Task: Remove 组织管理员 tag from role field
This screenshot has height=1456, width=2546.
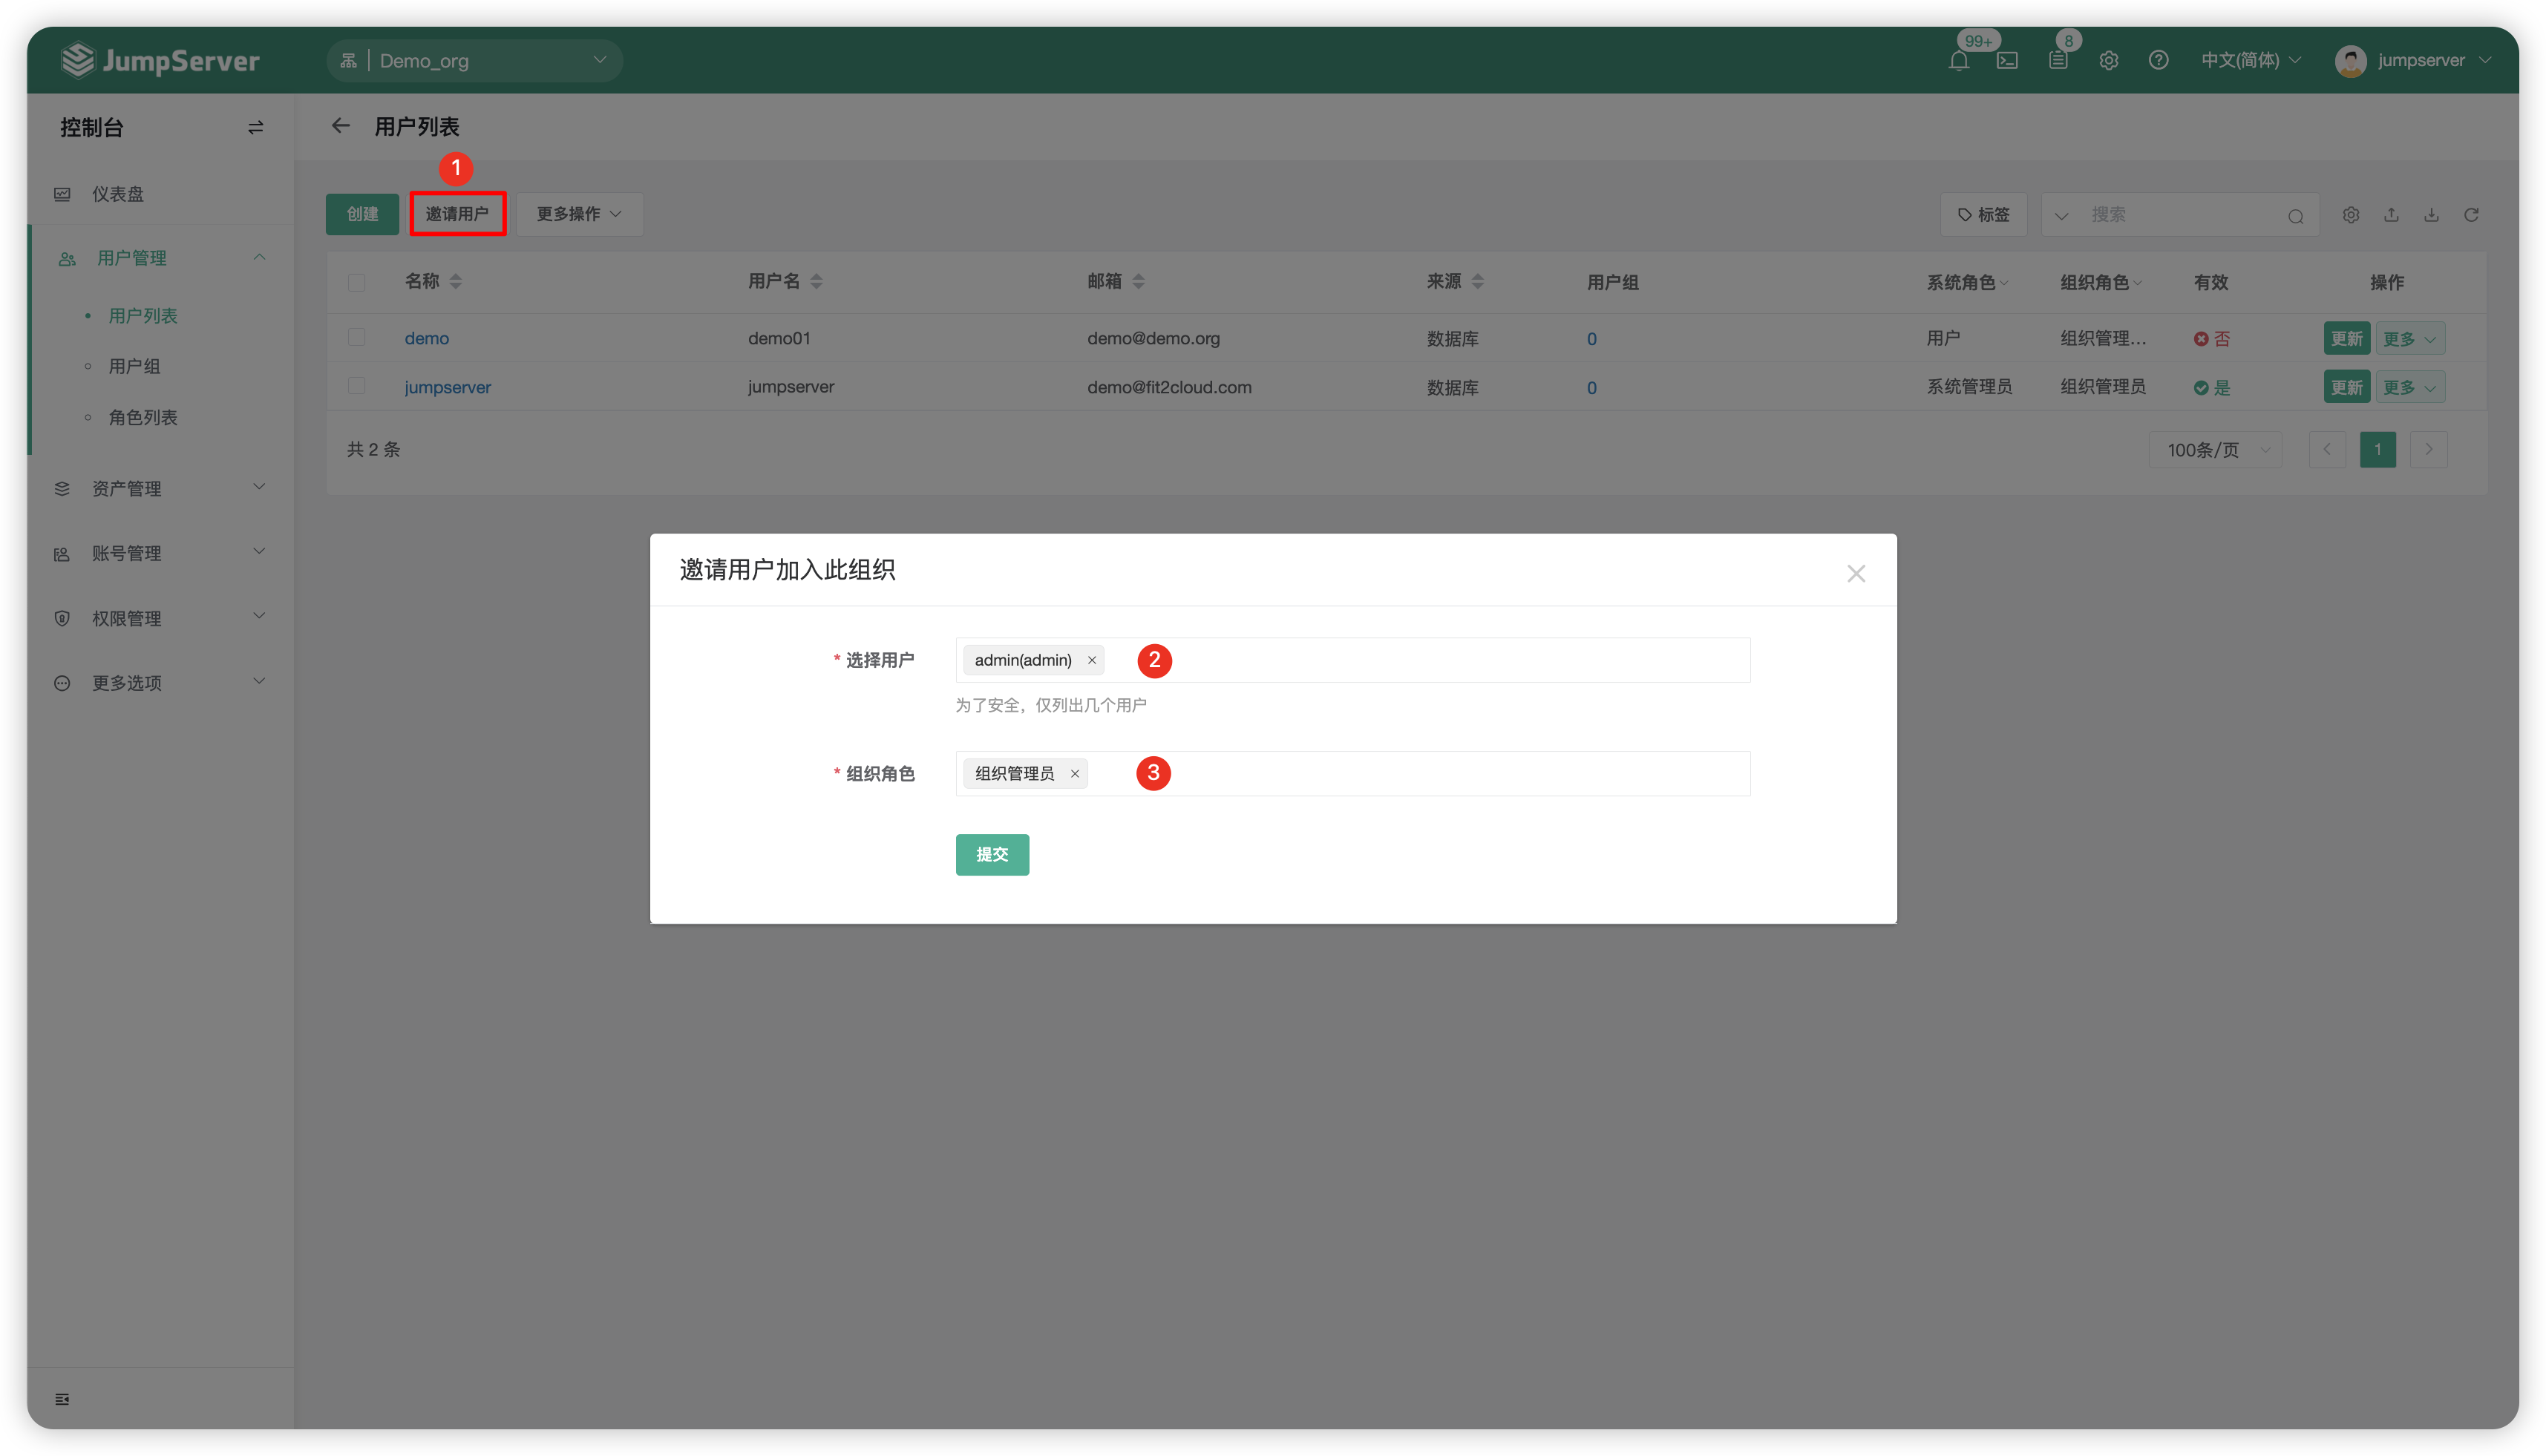Action: [1075, 774]
